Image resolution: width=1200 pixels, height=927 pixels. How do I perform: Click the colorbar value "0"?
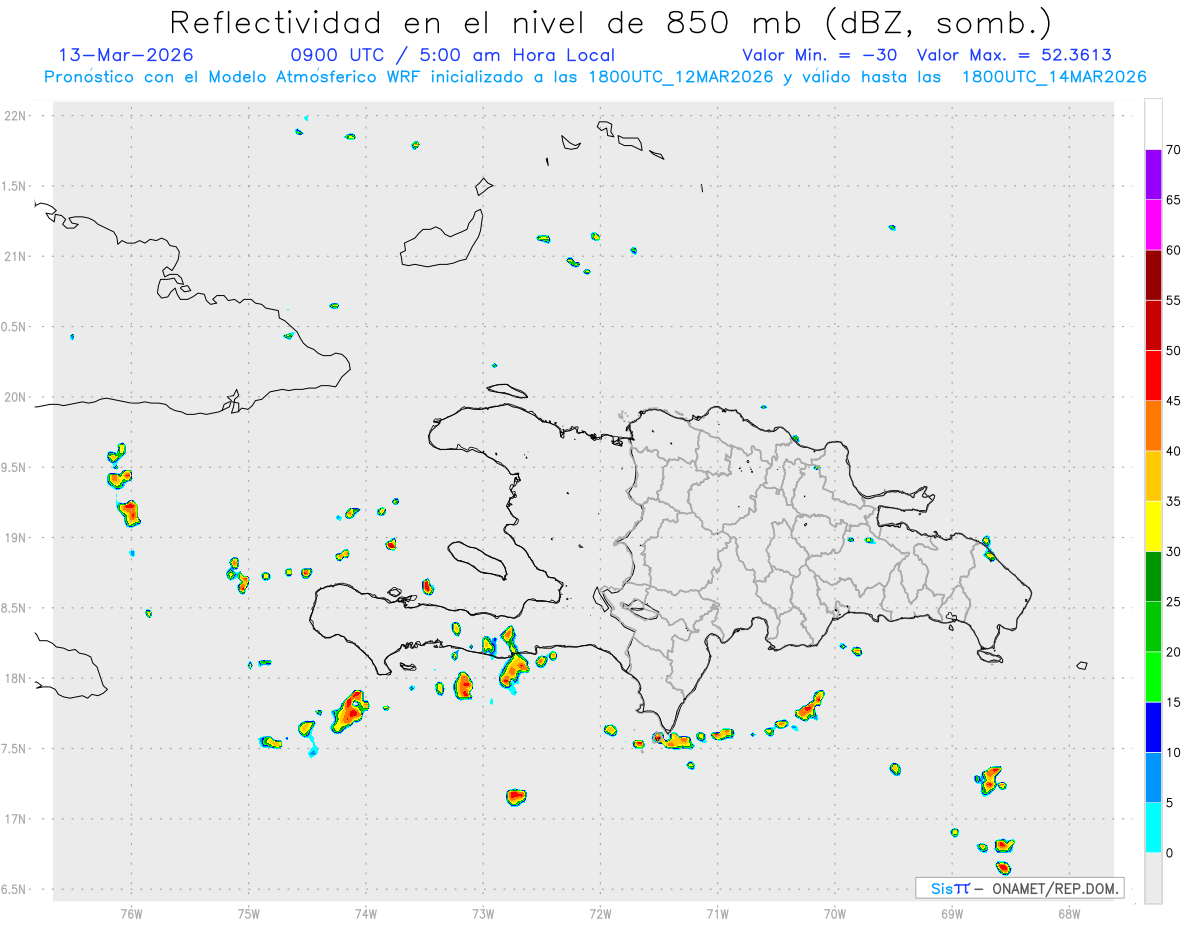[1170, 853]
